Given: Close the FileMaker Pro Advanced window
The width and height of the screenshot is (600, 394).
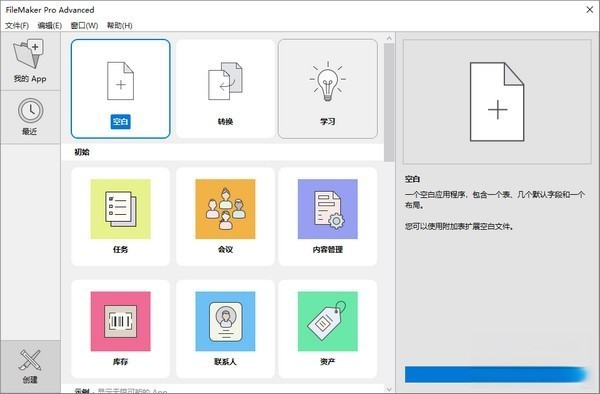Looking at the screenshot, I should tap(590, 10).
